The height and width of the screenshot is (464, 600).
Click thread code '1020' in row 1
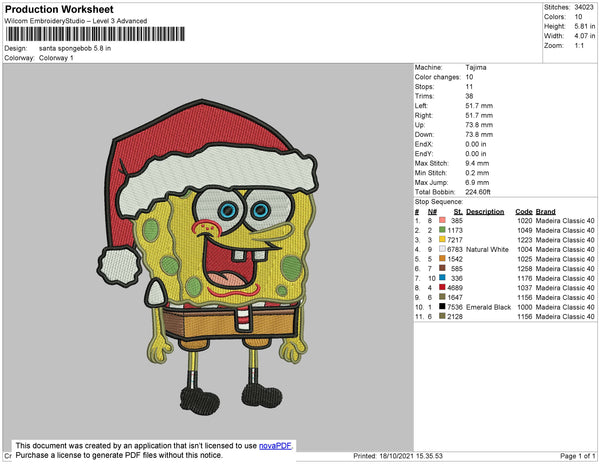click(x=525, y=221)
